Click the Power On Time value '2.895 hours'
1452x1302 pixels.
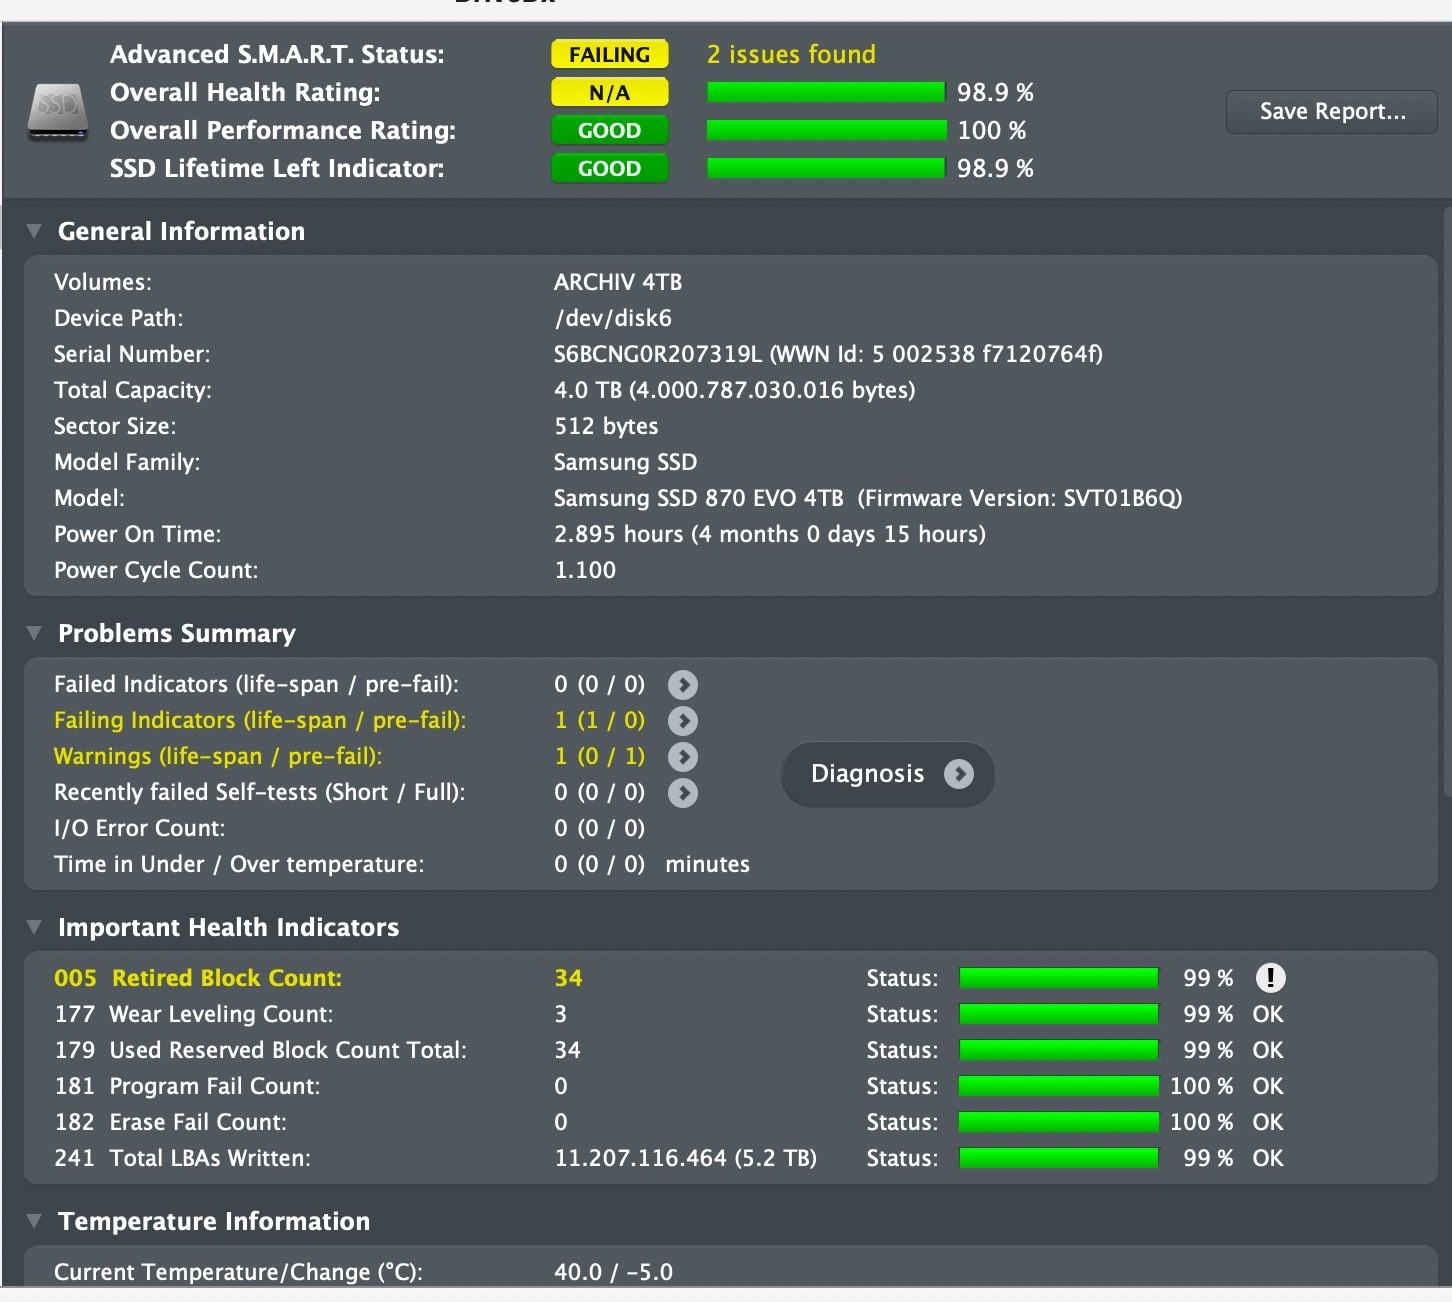pos(619,534)
